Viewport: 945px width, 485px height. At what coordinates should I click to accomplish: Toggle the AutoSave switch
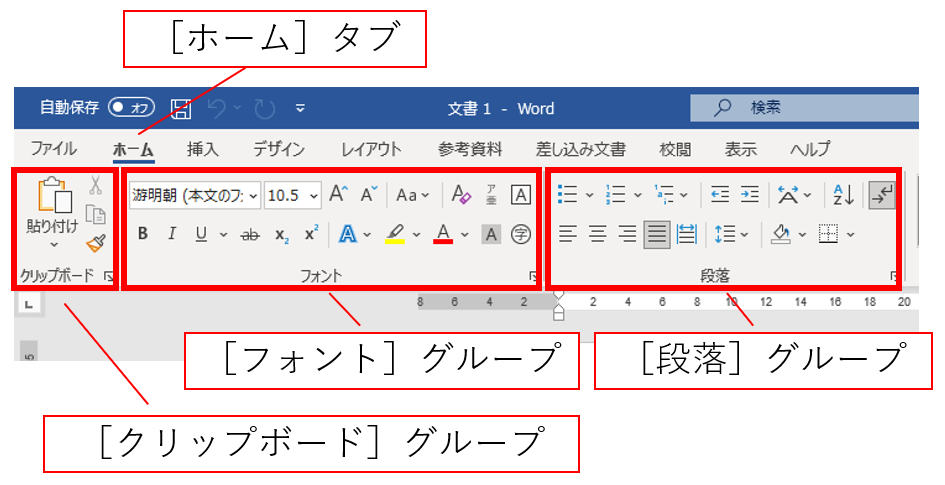pyautogui.click(x=132, y=107)
